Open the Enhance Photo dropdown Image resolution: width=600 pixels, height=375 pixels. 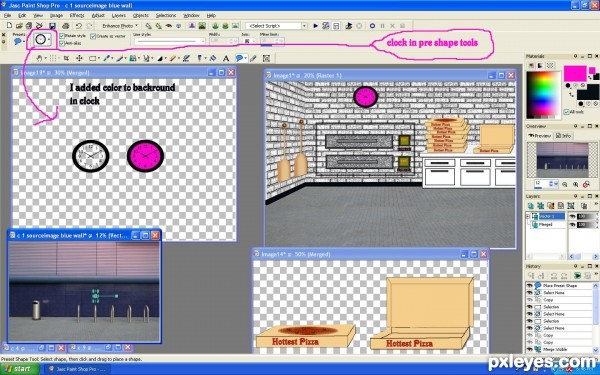(120, 26)
